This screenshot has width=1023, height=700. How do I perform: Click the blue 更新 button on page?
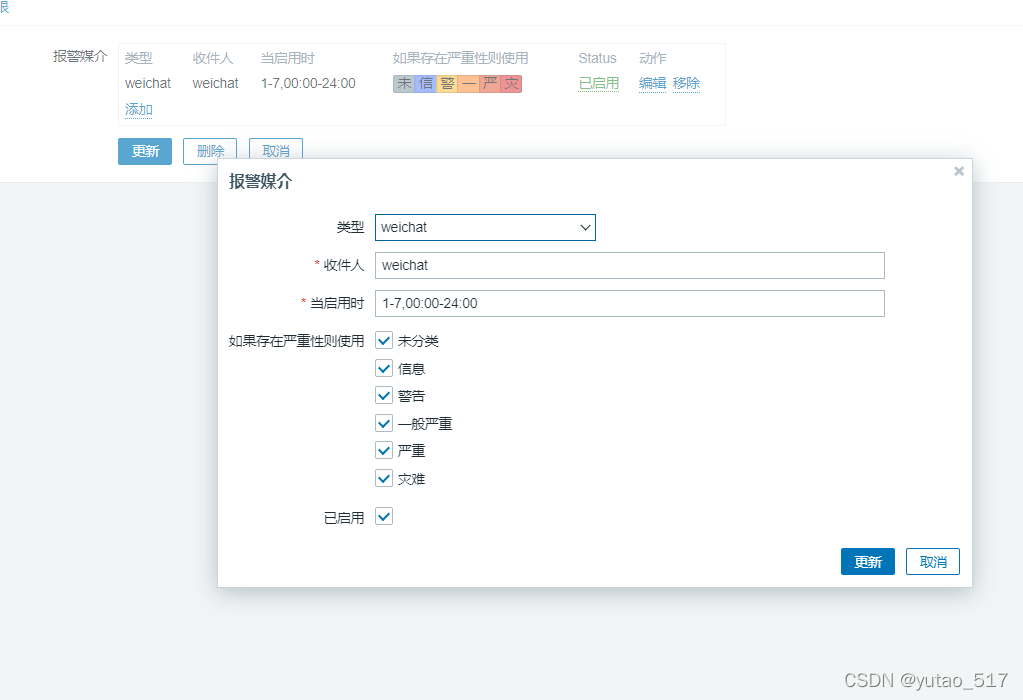click(145, 151)
